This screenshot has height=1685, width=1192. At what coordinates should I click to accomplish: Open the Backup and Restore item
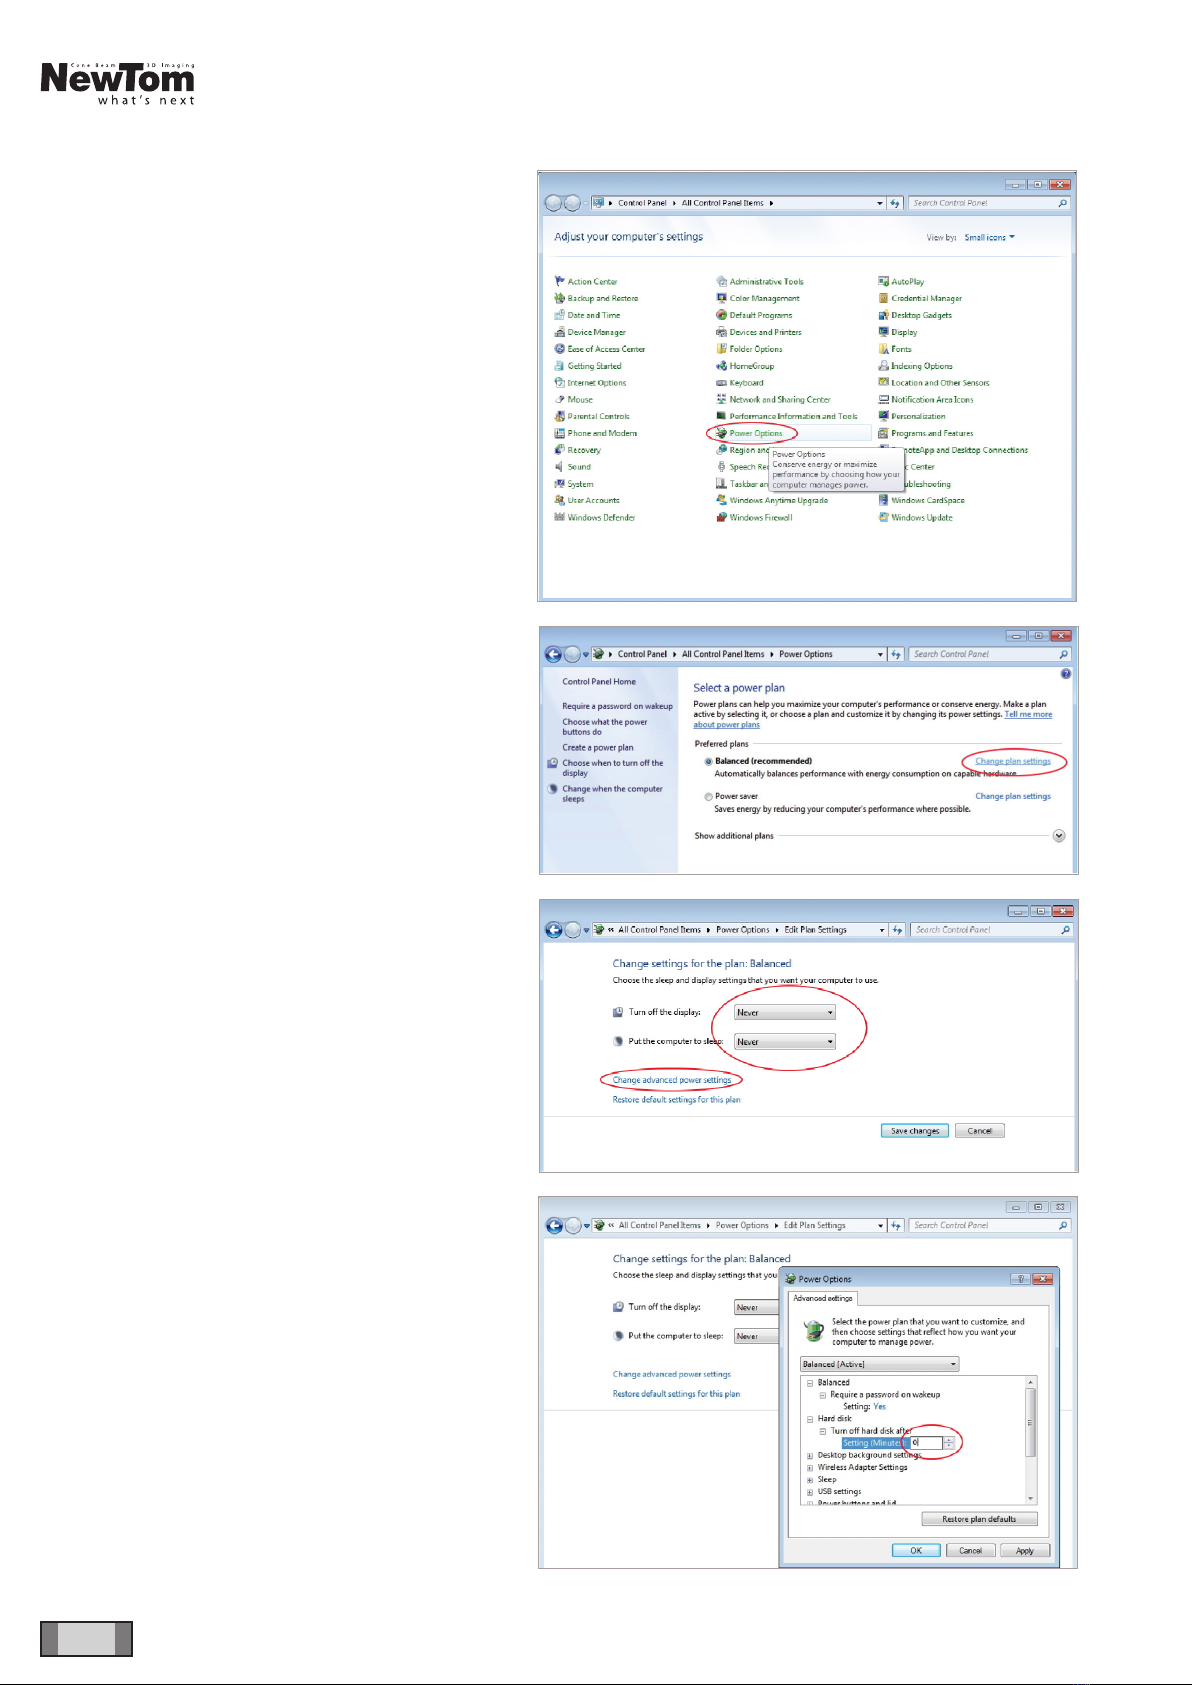click(602, 299)
